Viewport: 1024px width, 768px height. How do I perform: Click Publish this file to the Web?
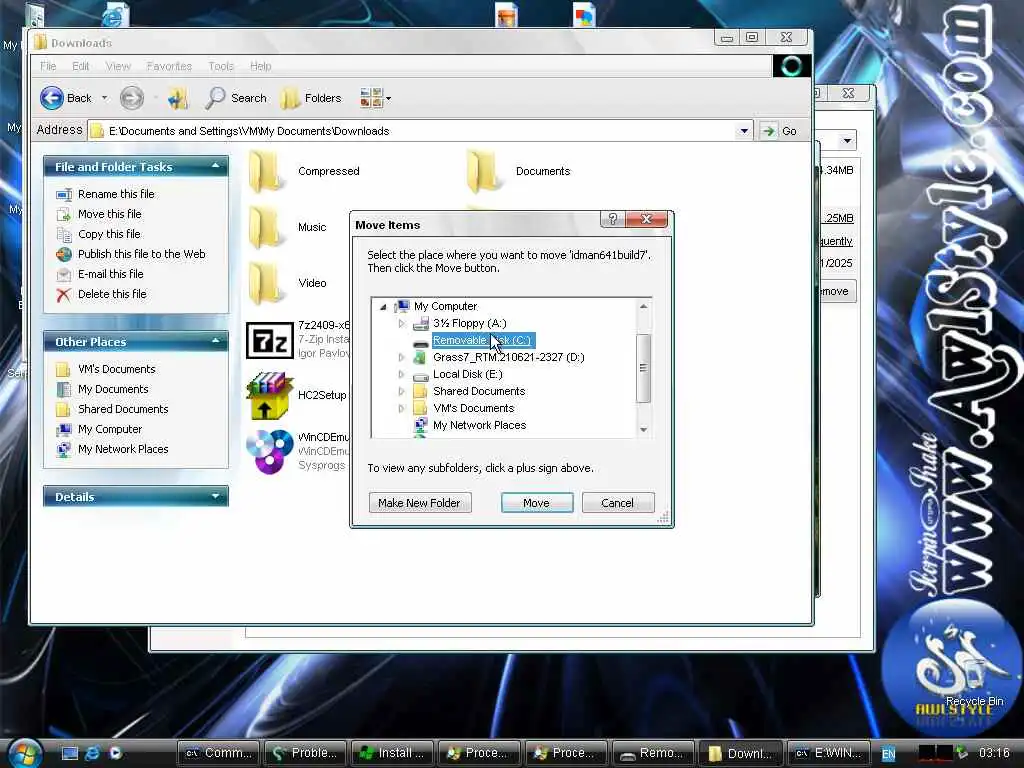(x=142, y=254)
